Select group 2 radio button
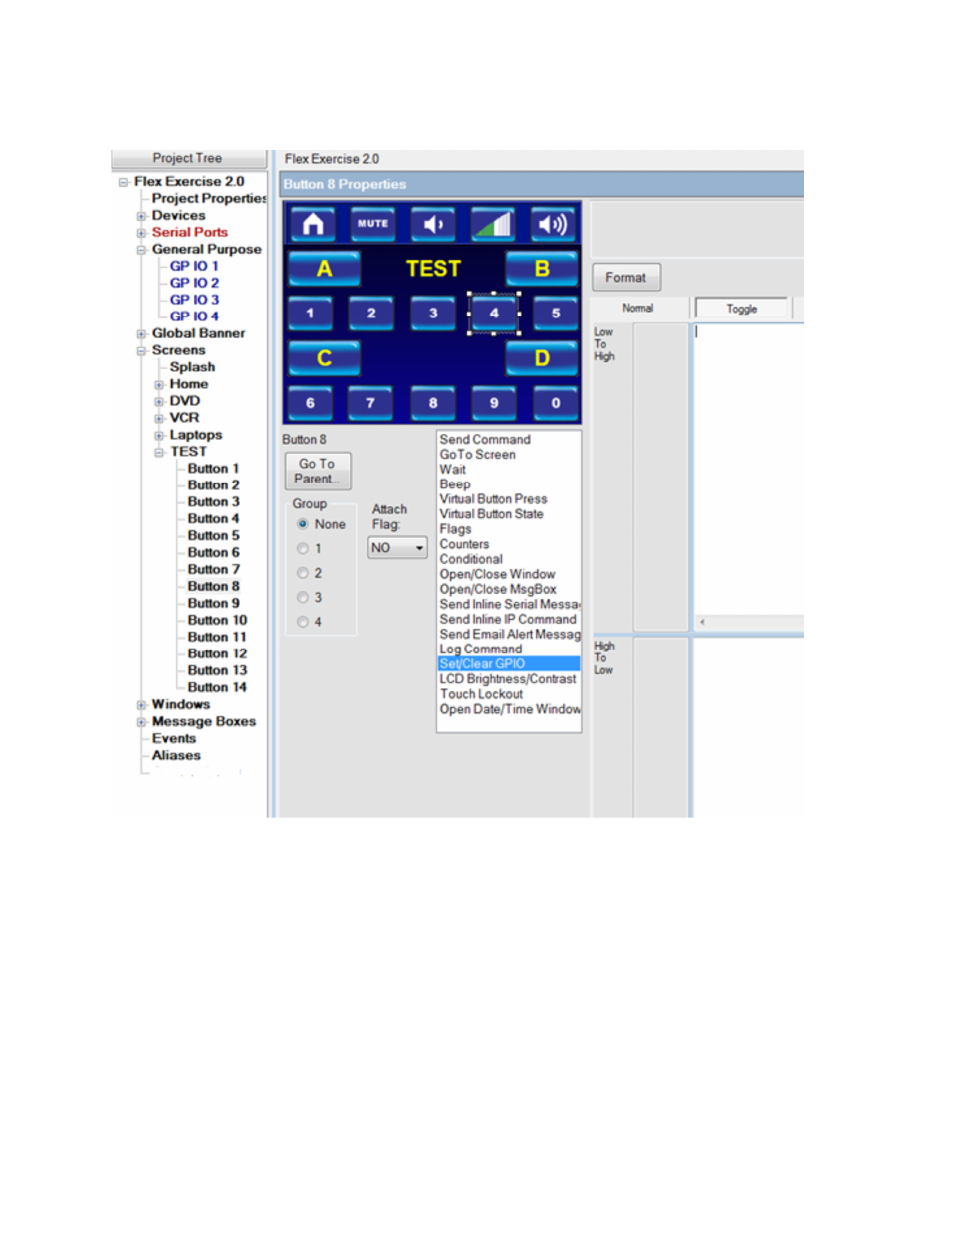The width and height of the screenshot is (954, 1235). (x=302, y=573)
